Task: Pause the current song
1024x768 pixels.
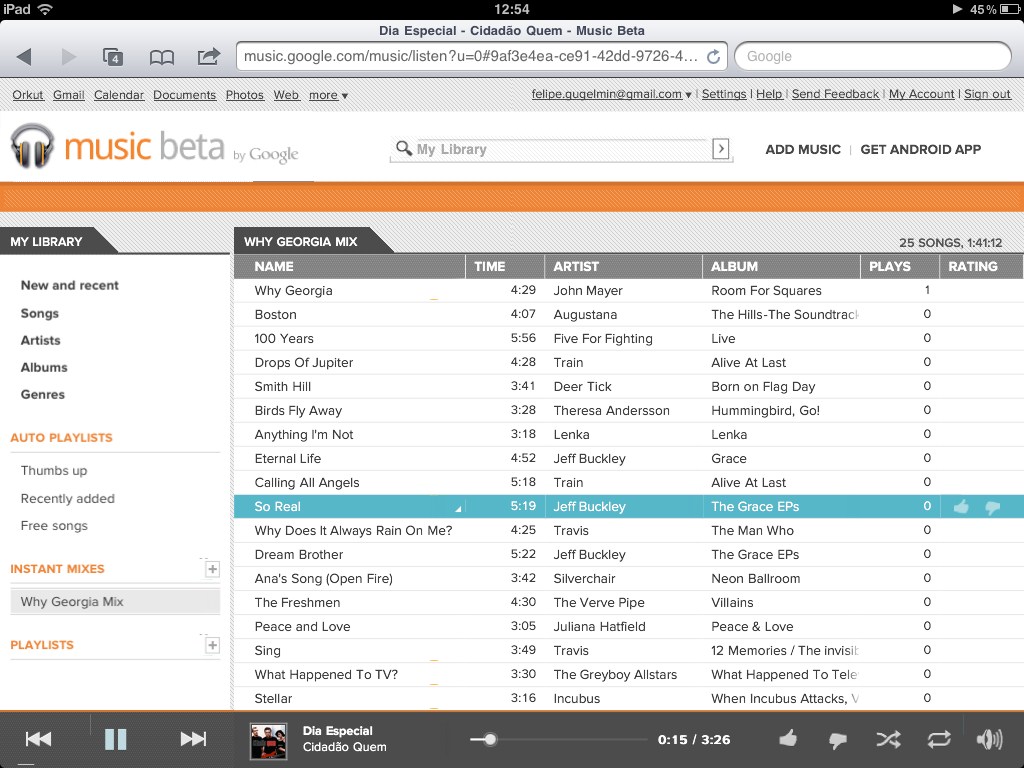Action: [x=116, y=739]
